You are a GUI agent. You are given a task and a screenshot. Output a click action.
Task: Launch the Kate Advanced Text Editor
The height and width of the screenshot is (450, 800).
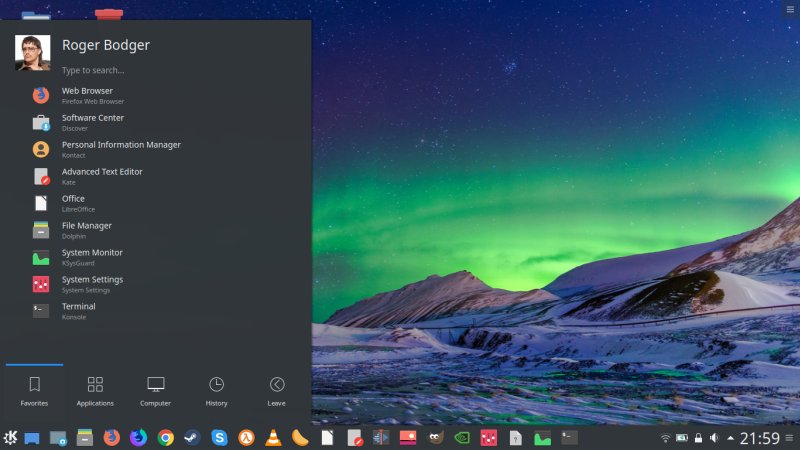tap(101, 176)
